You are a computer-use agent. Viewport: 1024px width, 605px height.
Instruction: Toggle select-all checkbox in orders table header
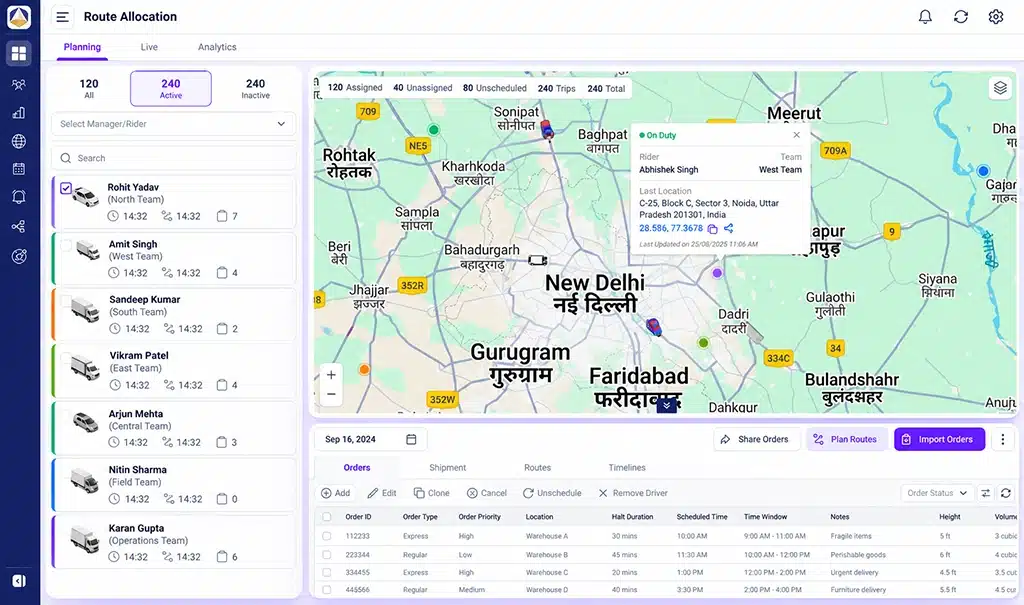(x=327, y=517)
